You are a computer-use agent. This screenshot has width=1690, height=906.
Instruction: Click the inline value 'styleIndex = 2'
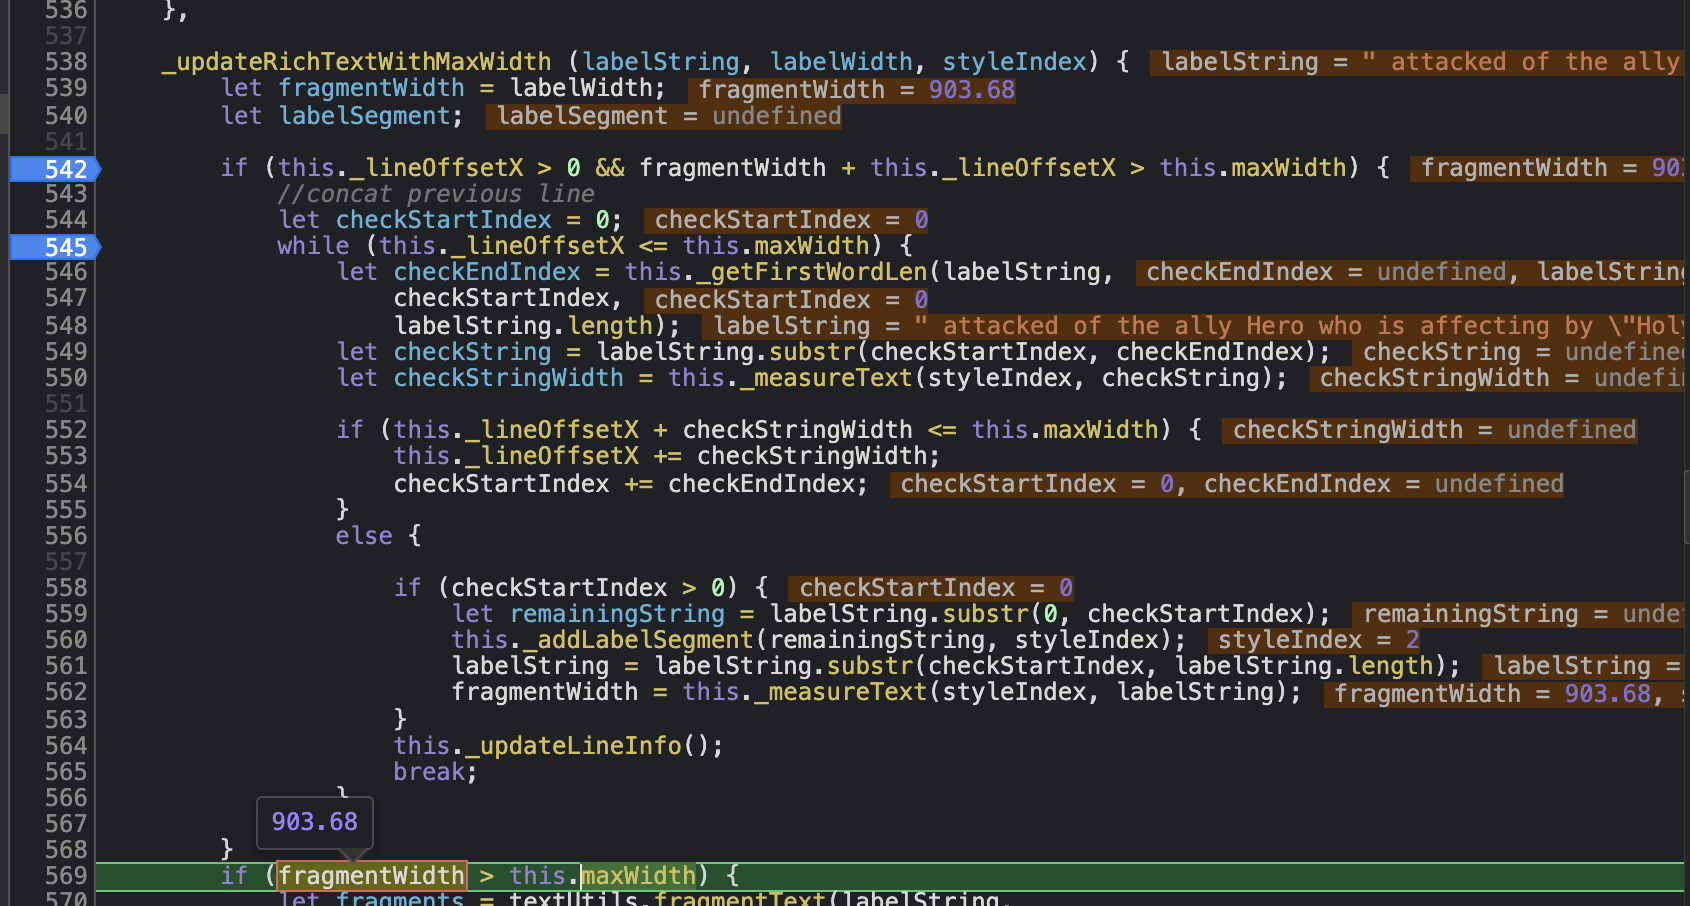tap(1314, 640)
